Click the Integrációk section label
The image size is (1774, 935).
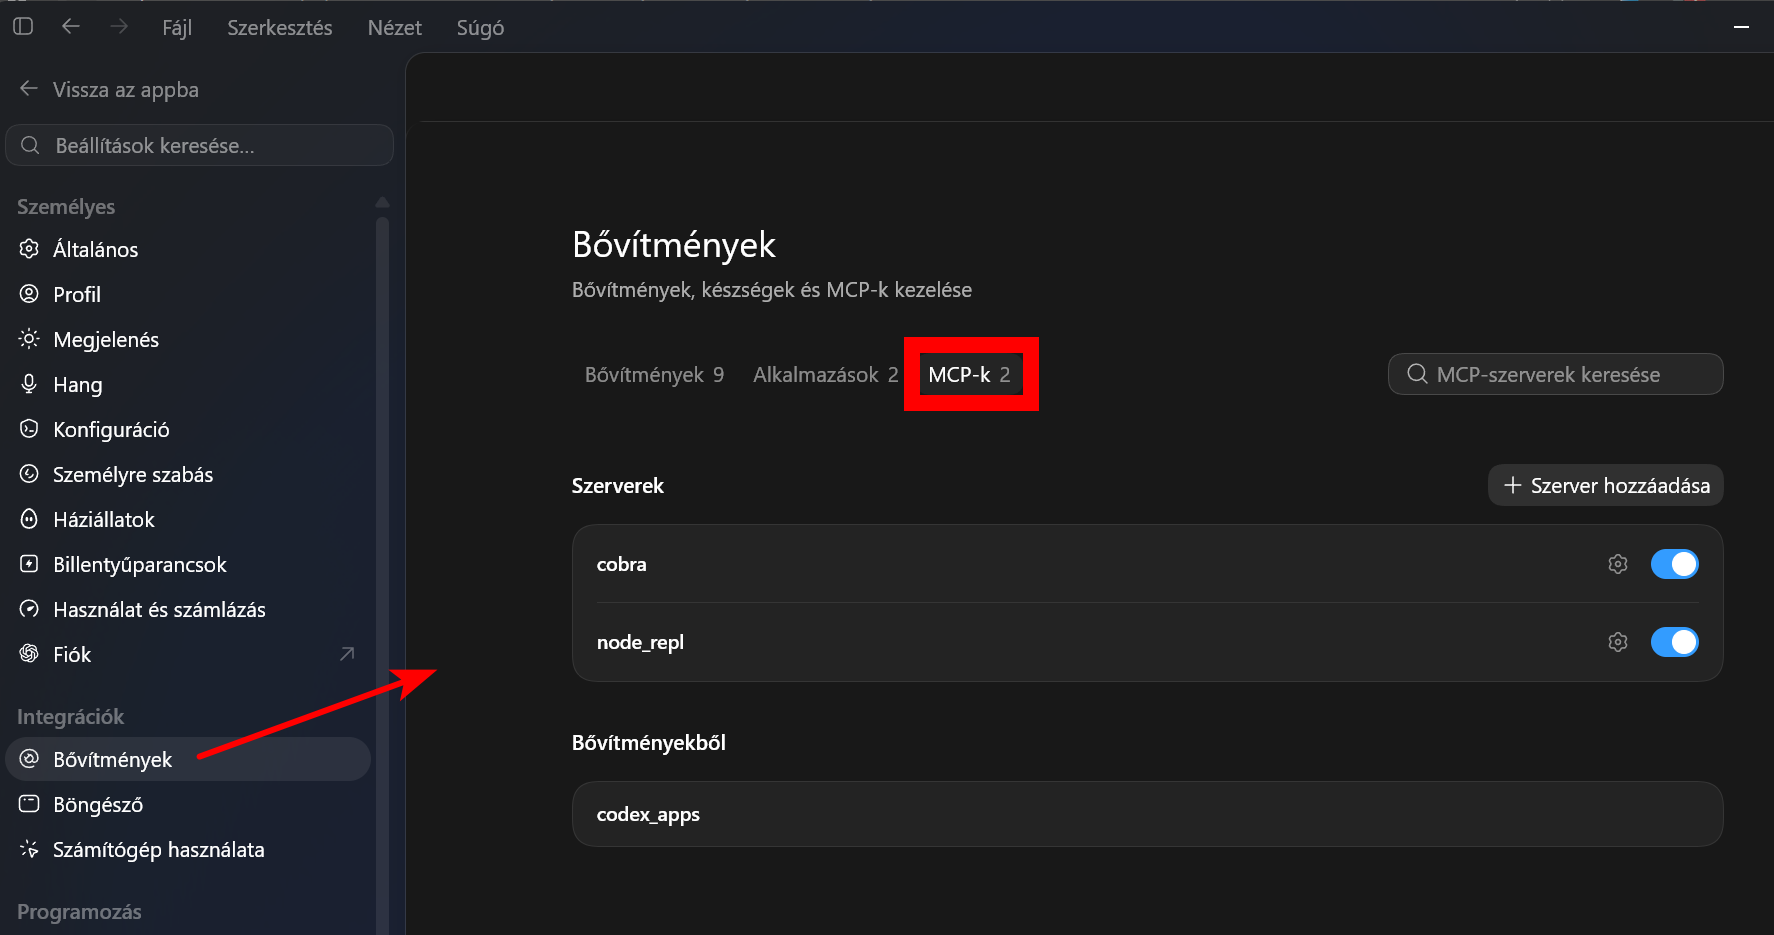(x=70, y=717)
